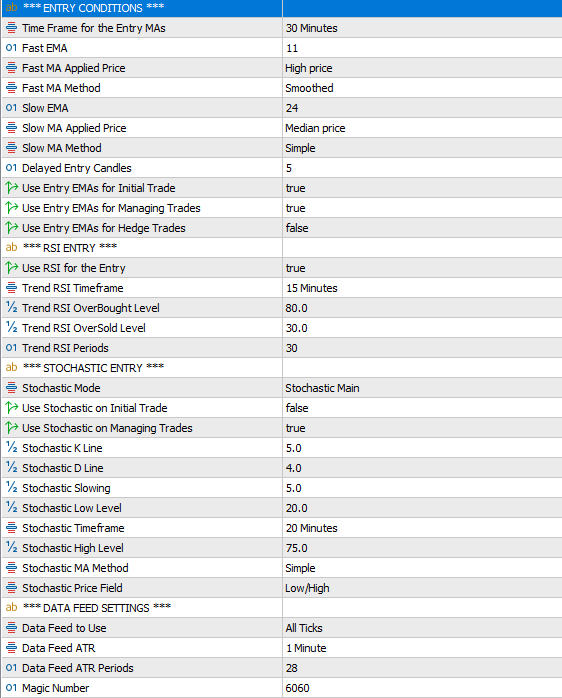
Task: Click the enum icon beside Stochastic Mode
Action: coord(12,388)
